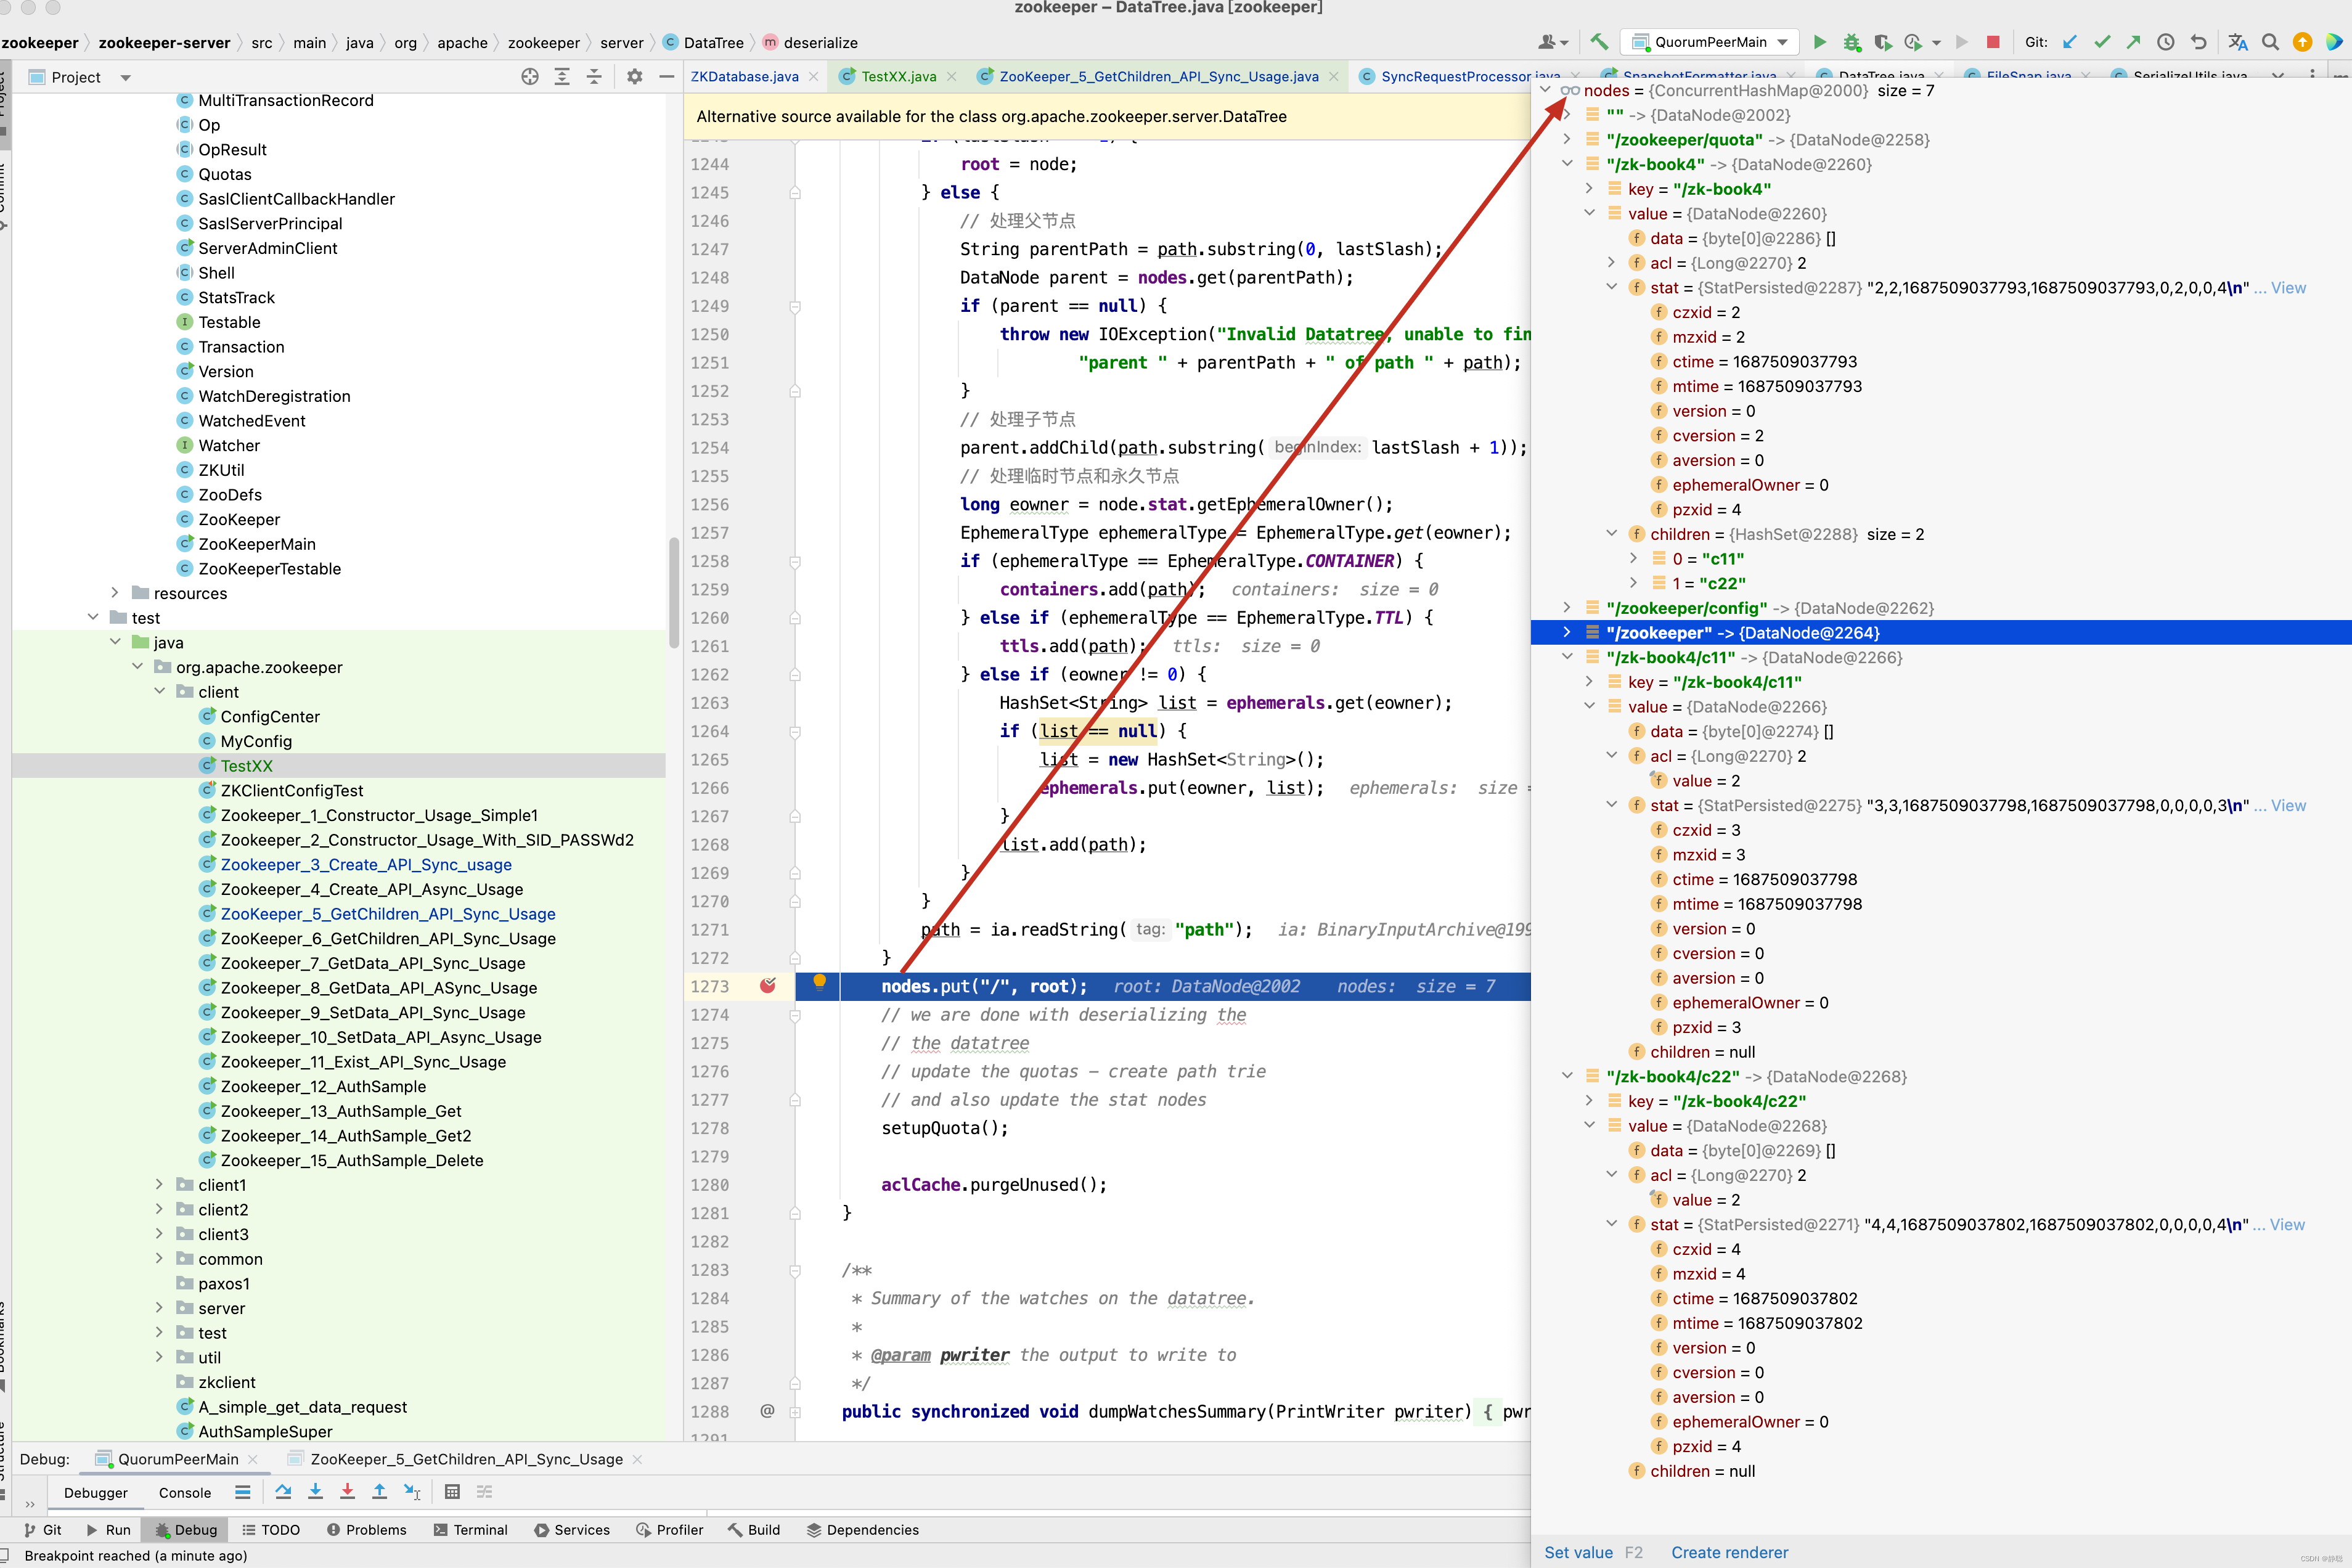The image size is (2352, 1568).
Task: Click the Project panel vertical scrollbar
Action: click(674, 592)
